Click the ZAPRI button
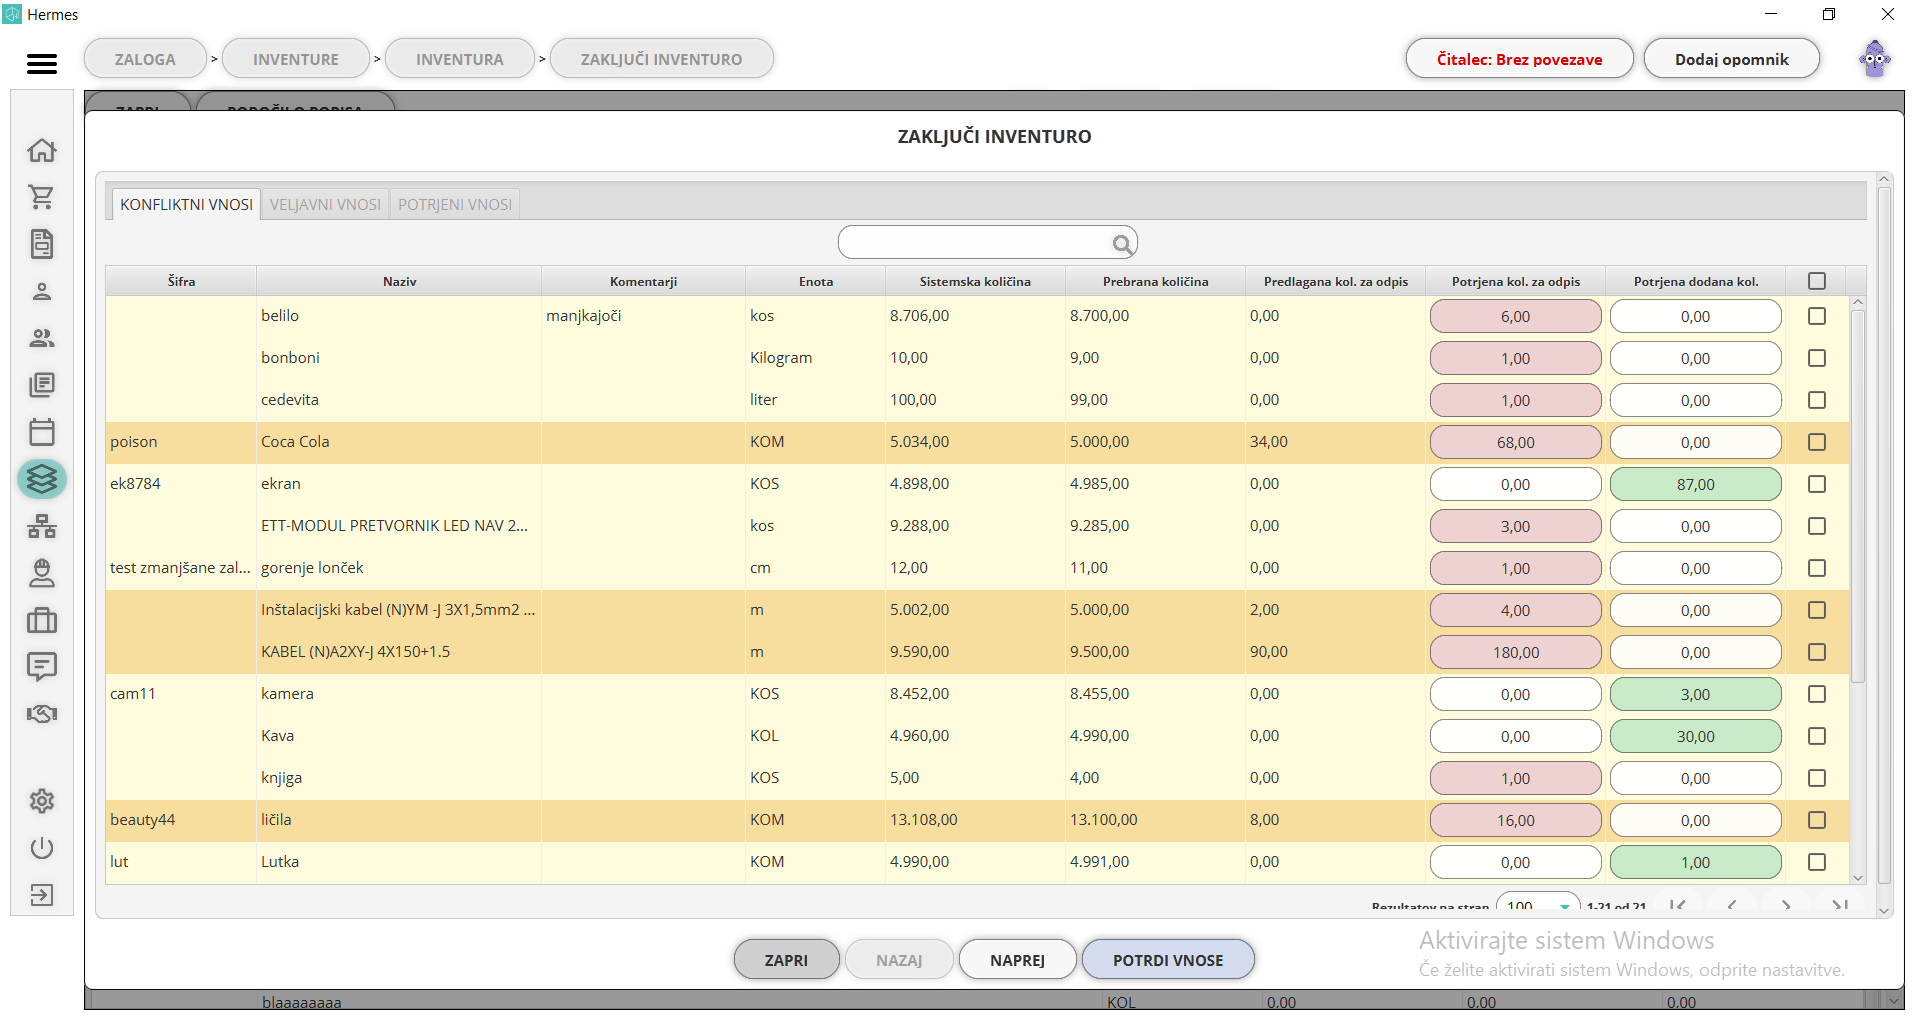 click(x=786, y=960)
